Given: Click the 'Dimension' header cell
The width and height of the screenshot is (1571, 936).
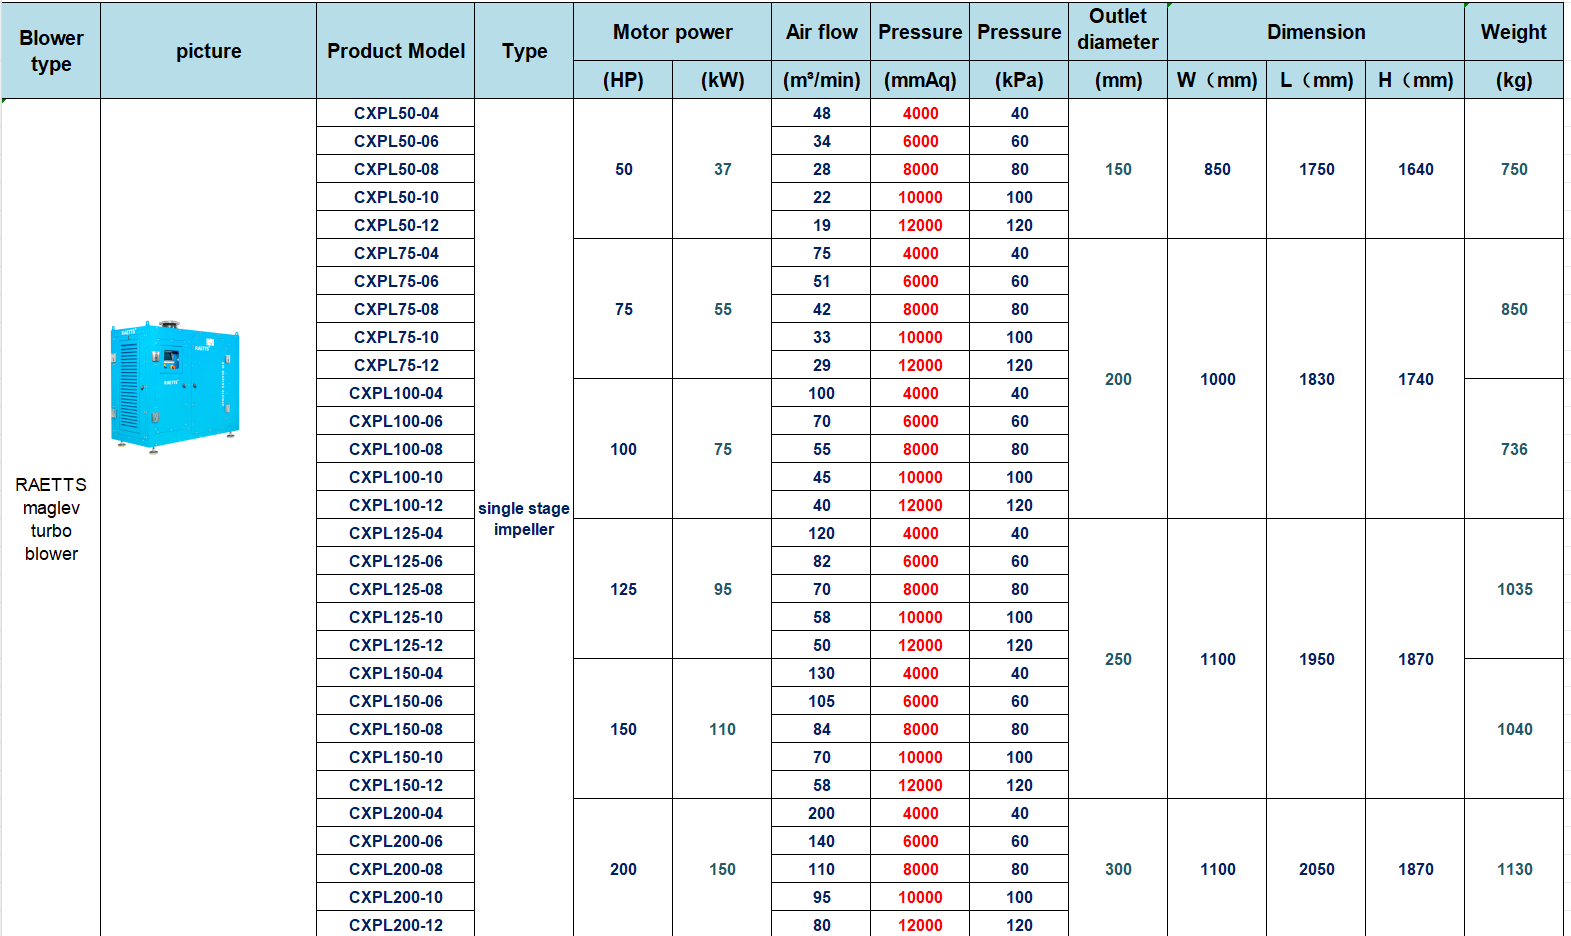Looking at the screenshot, I should 1316,32.
